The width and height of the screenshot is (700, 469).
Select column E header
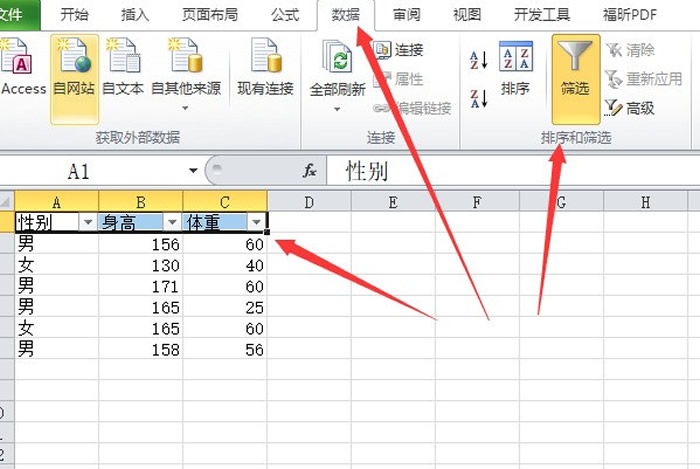tap(393, 202)
